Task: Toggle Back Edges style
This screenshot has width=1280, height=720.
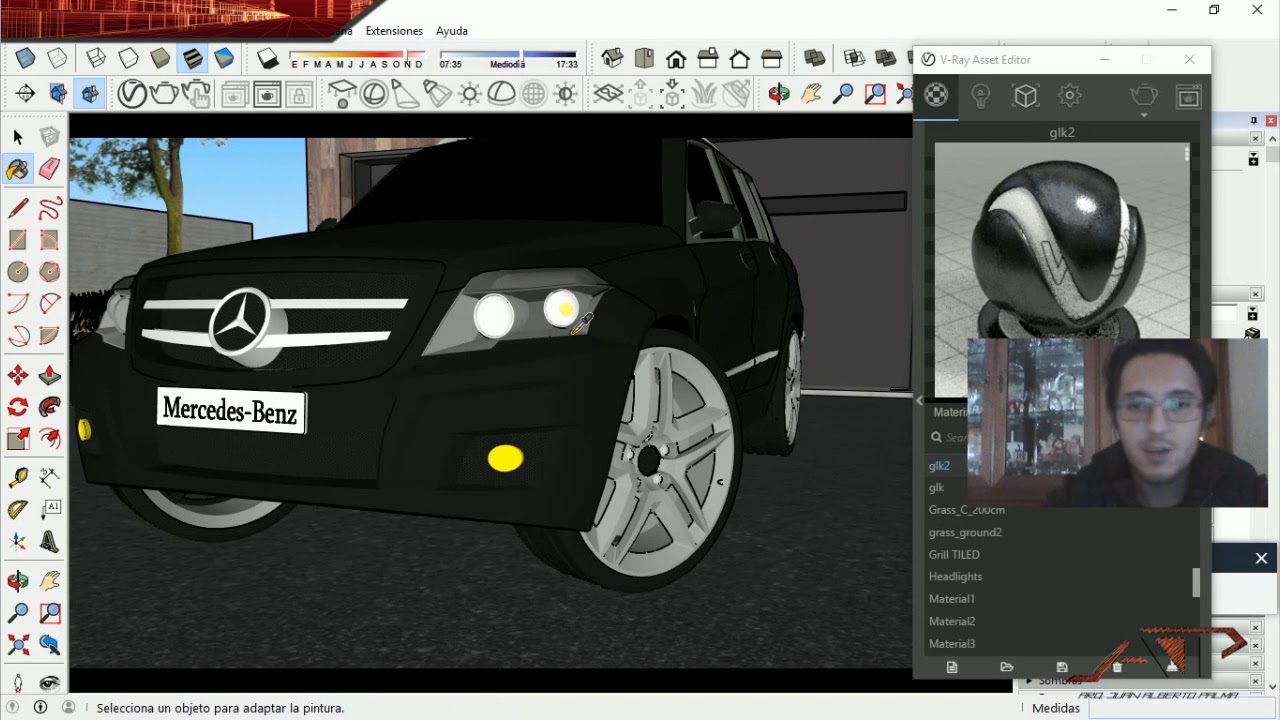Action: pos(58,59)
